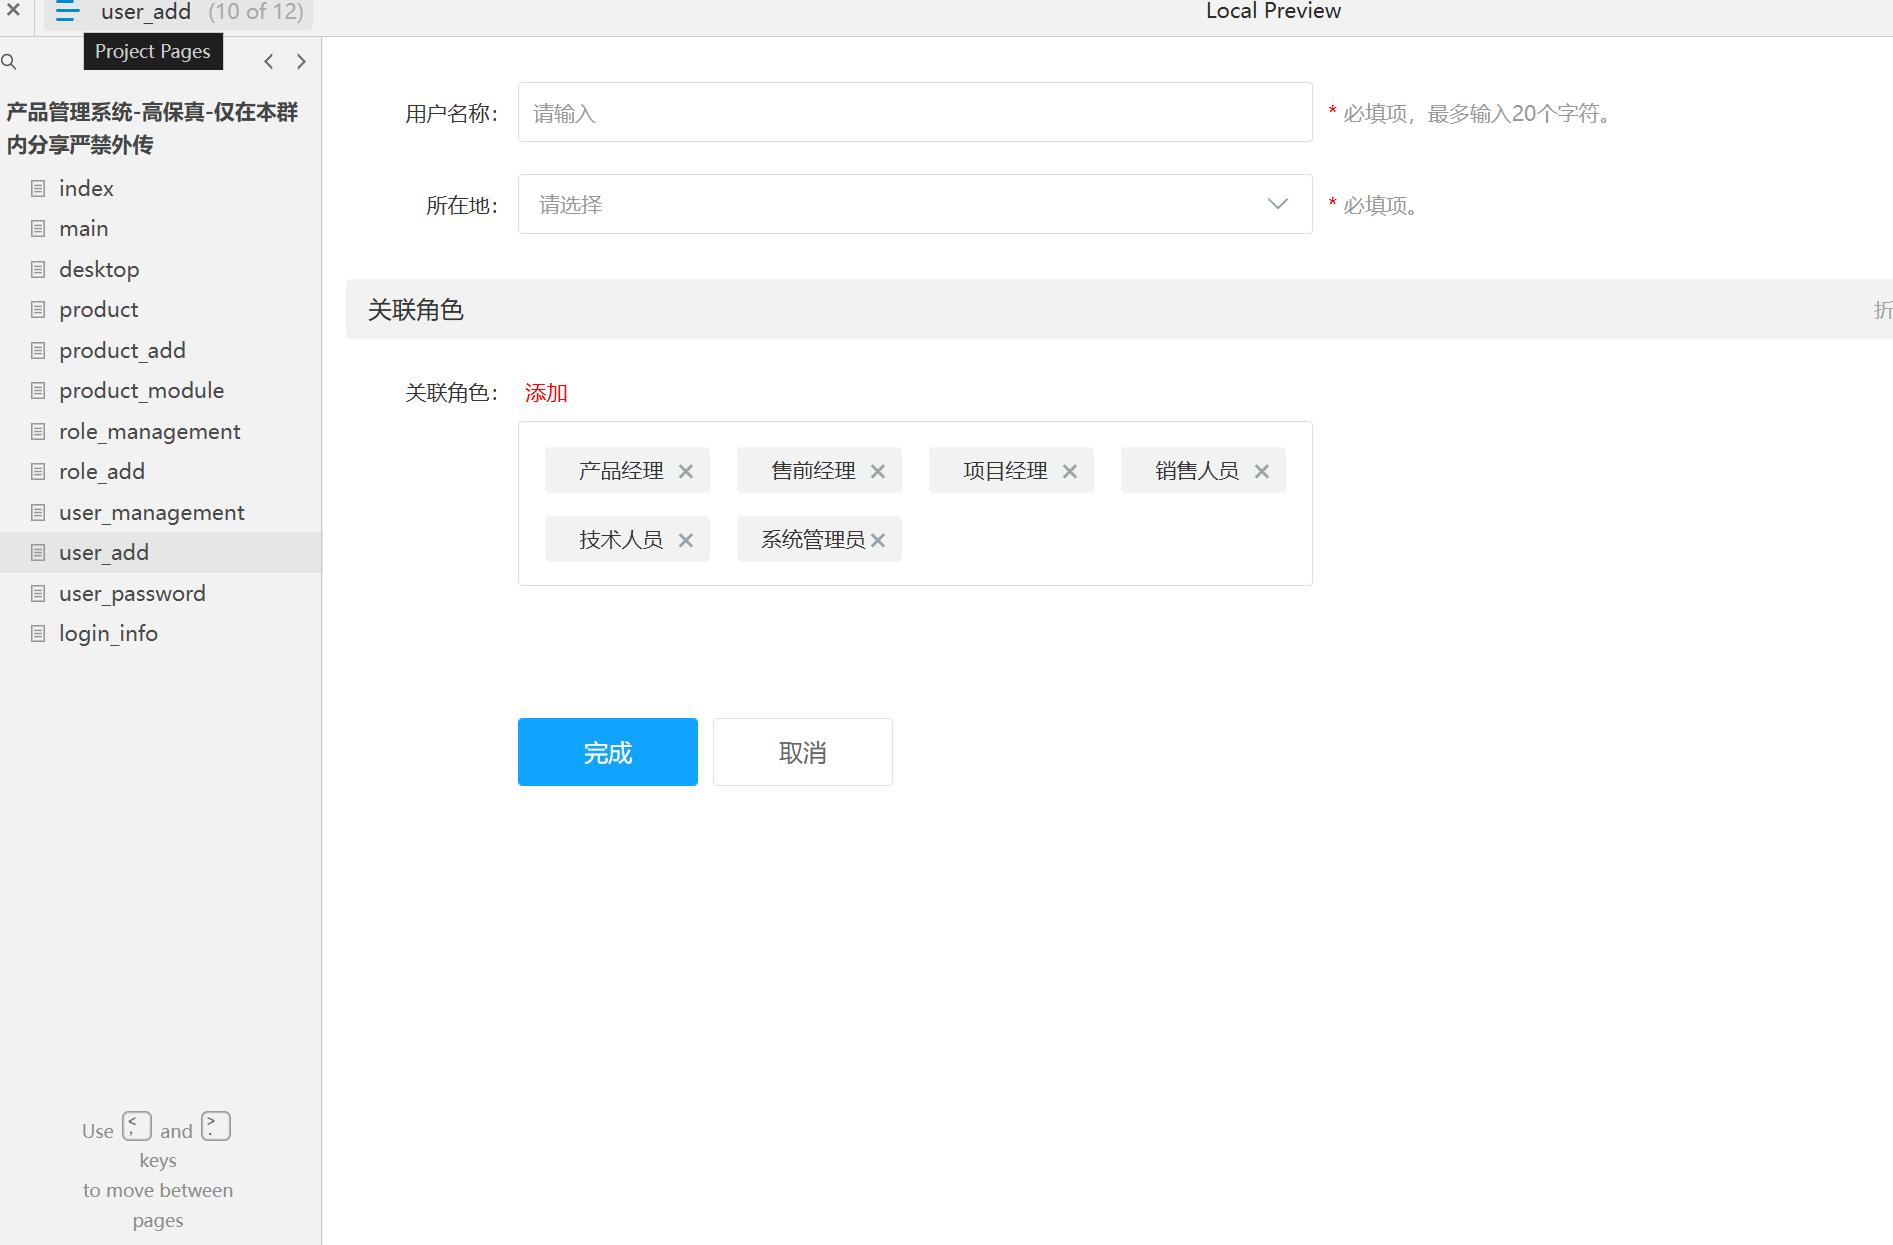Click the 产品经理 tag label

[x=621, y=471]
